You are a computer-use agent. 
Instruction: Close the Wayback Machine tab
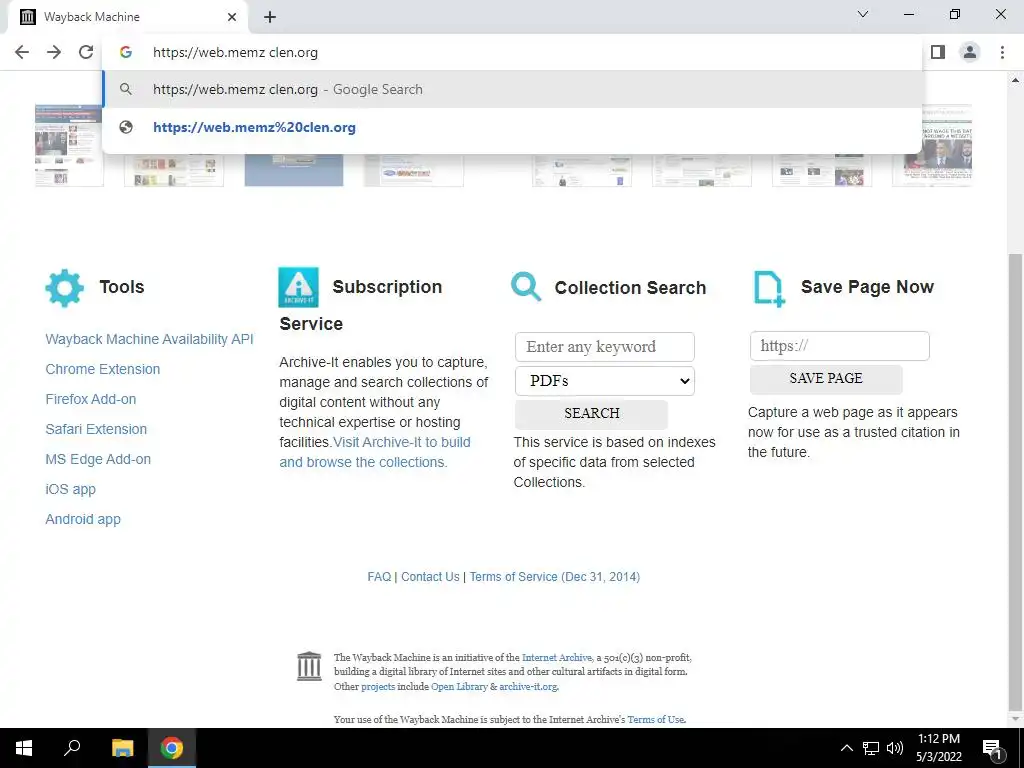click(232, 17)
